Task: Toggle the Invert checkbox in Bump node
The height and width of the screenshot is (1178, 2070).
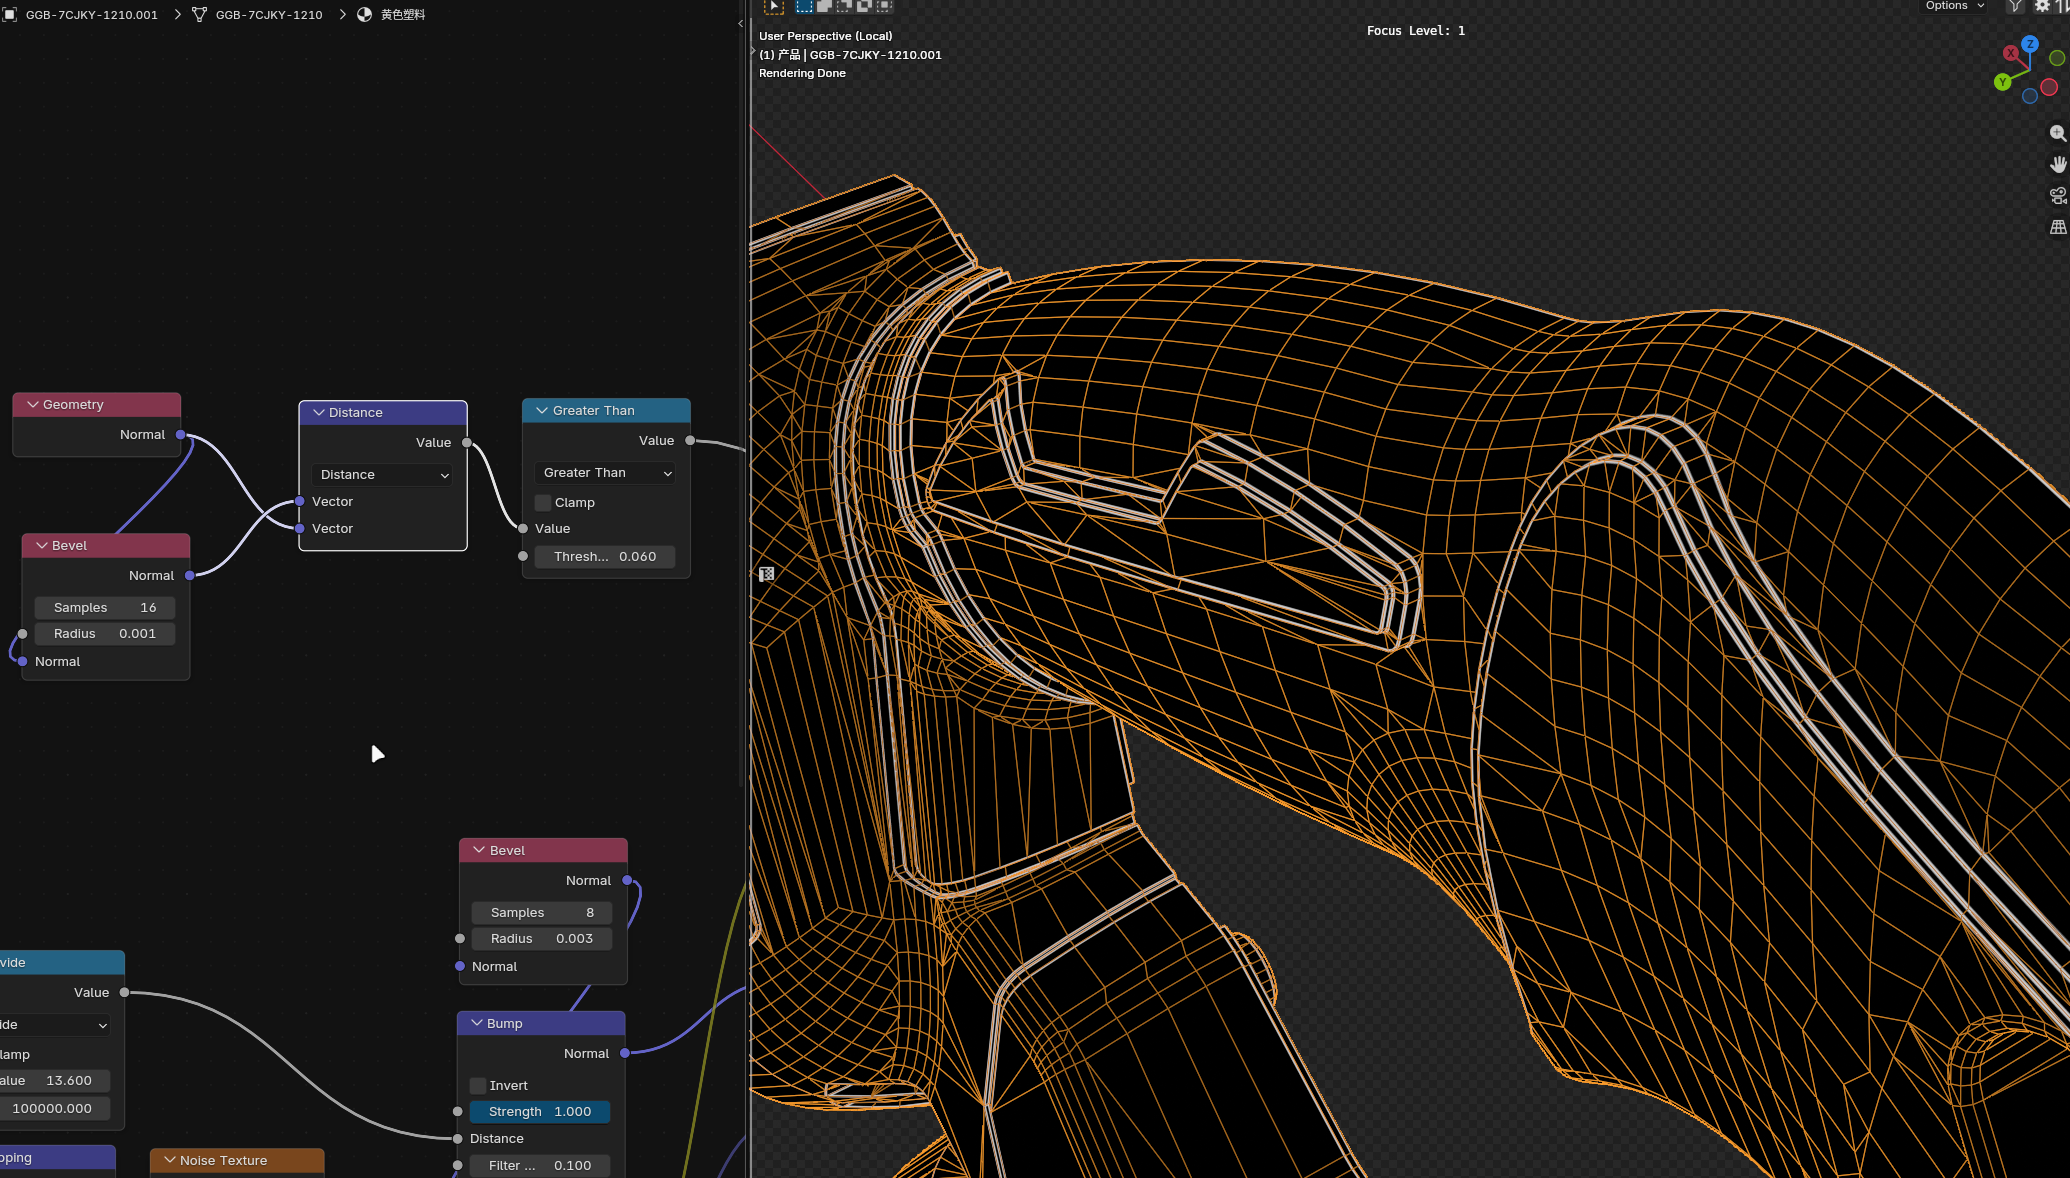Action: coord(478,1086)
